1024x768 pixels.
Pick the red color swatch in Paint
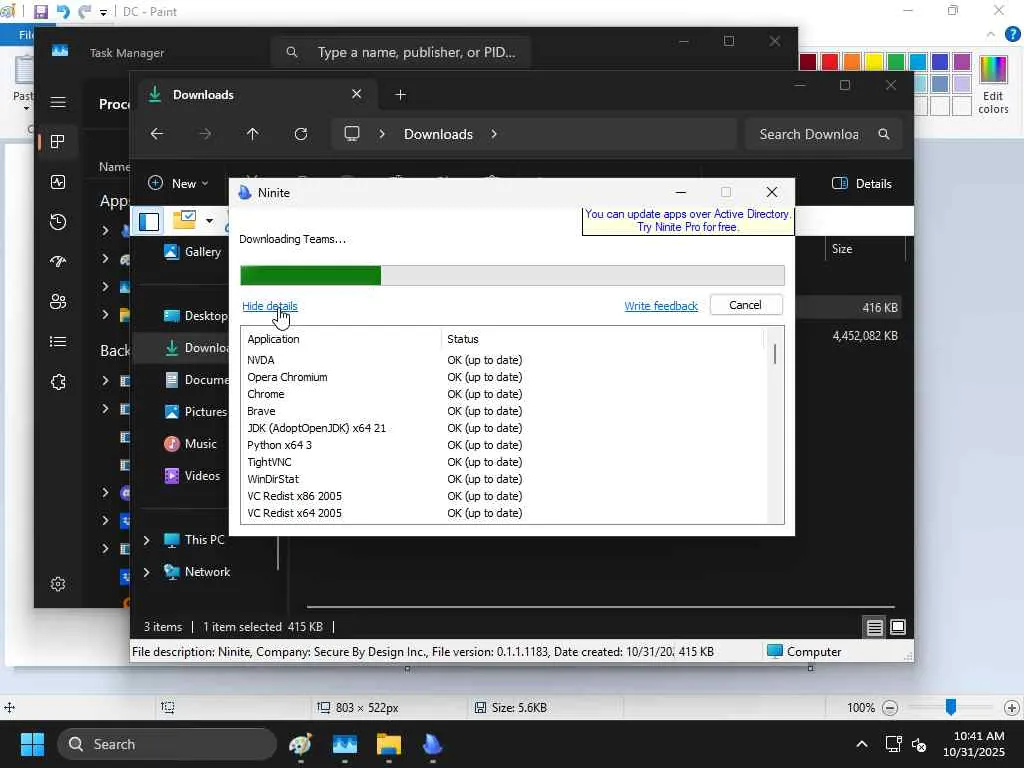tap(830, 62)
